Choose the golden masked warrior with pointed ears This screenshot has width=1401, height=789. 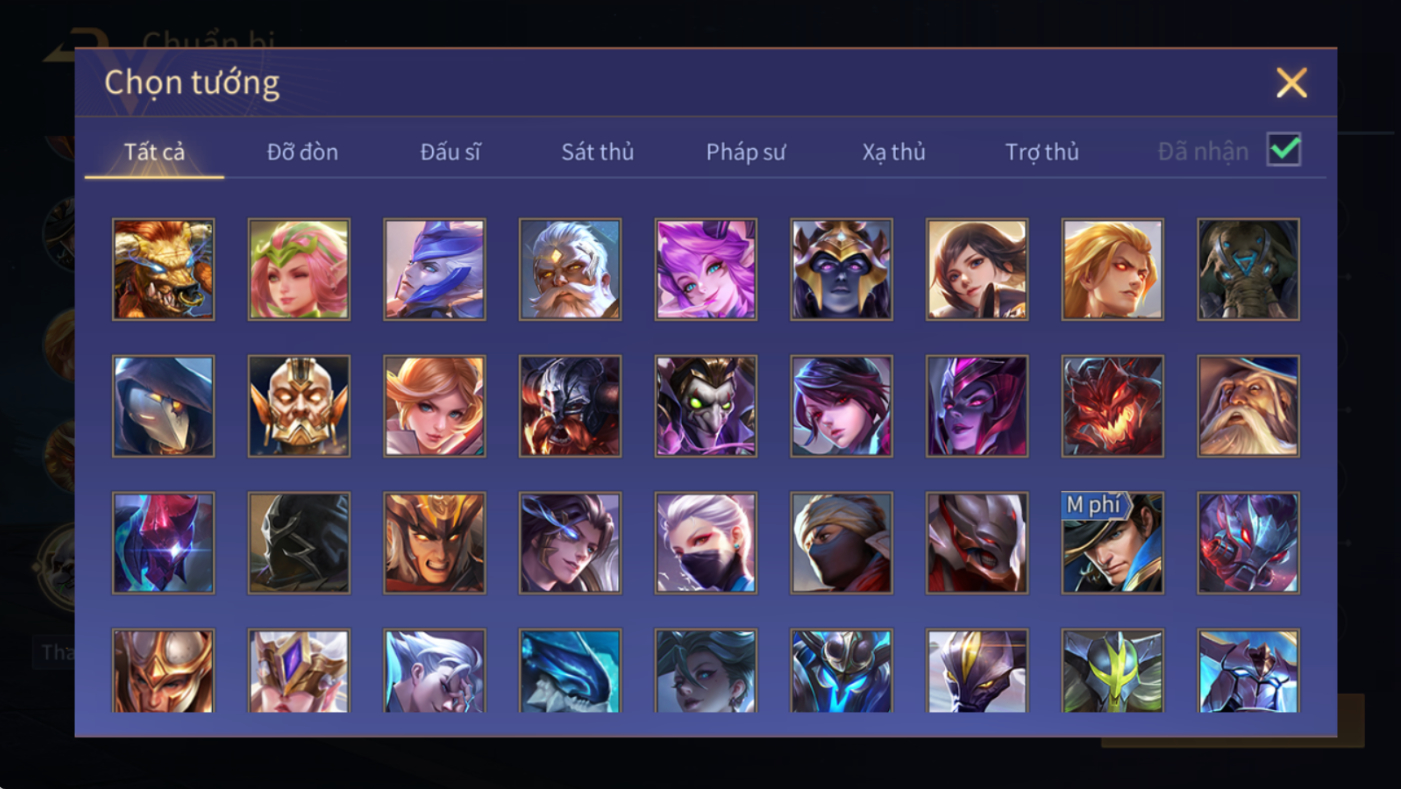pyautogui.click(x=299, y=406)
